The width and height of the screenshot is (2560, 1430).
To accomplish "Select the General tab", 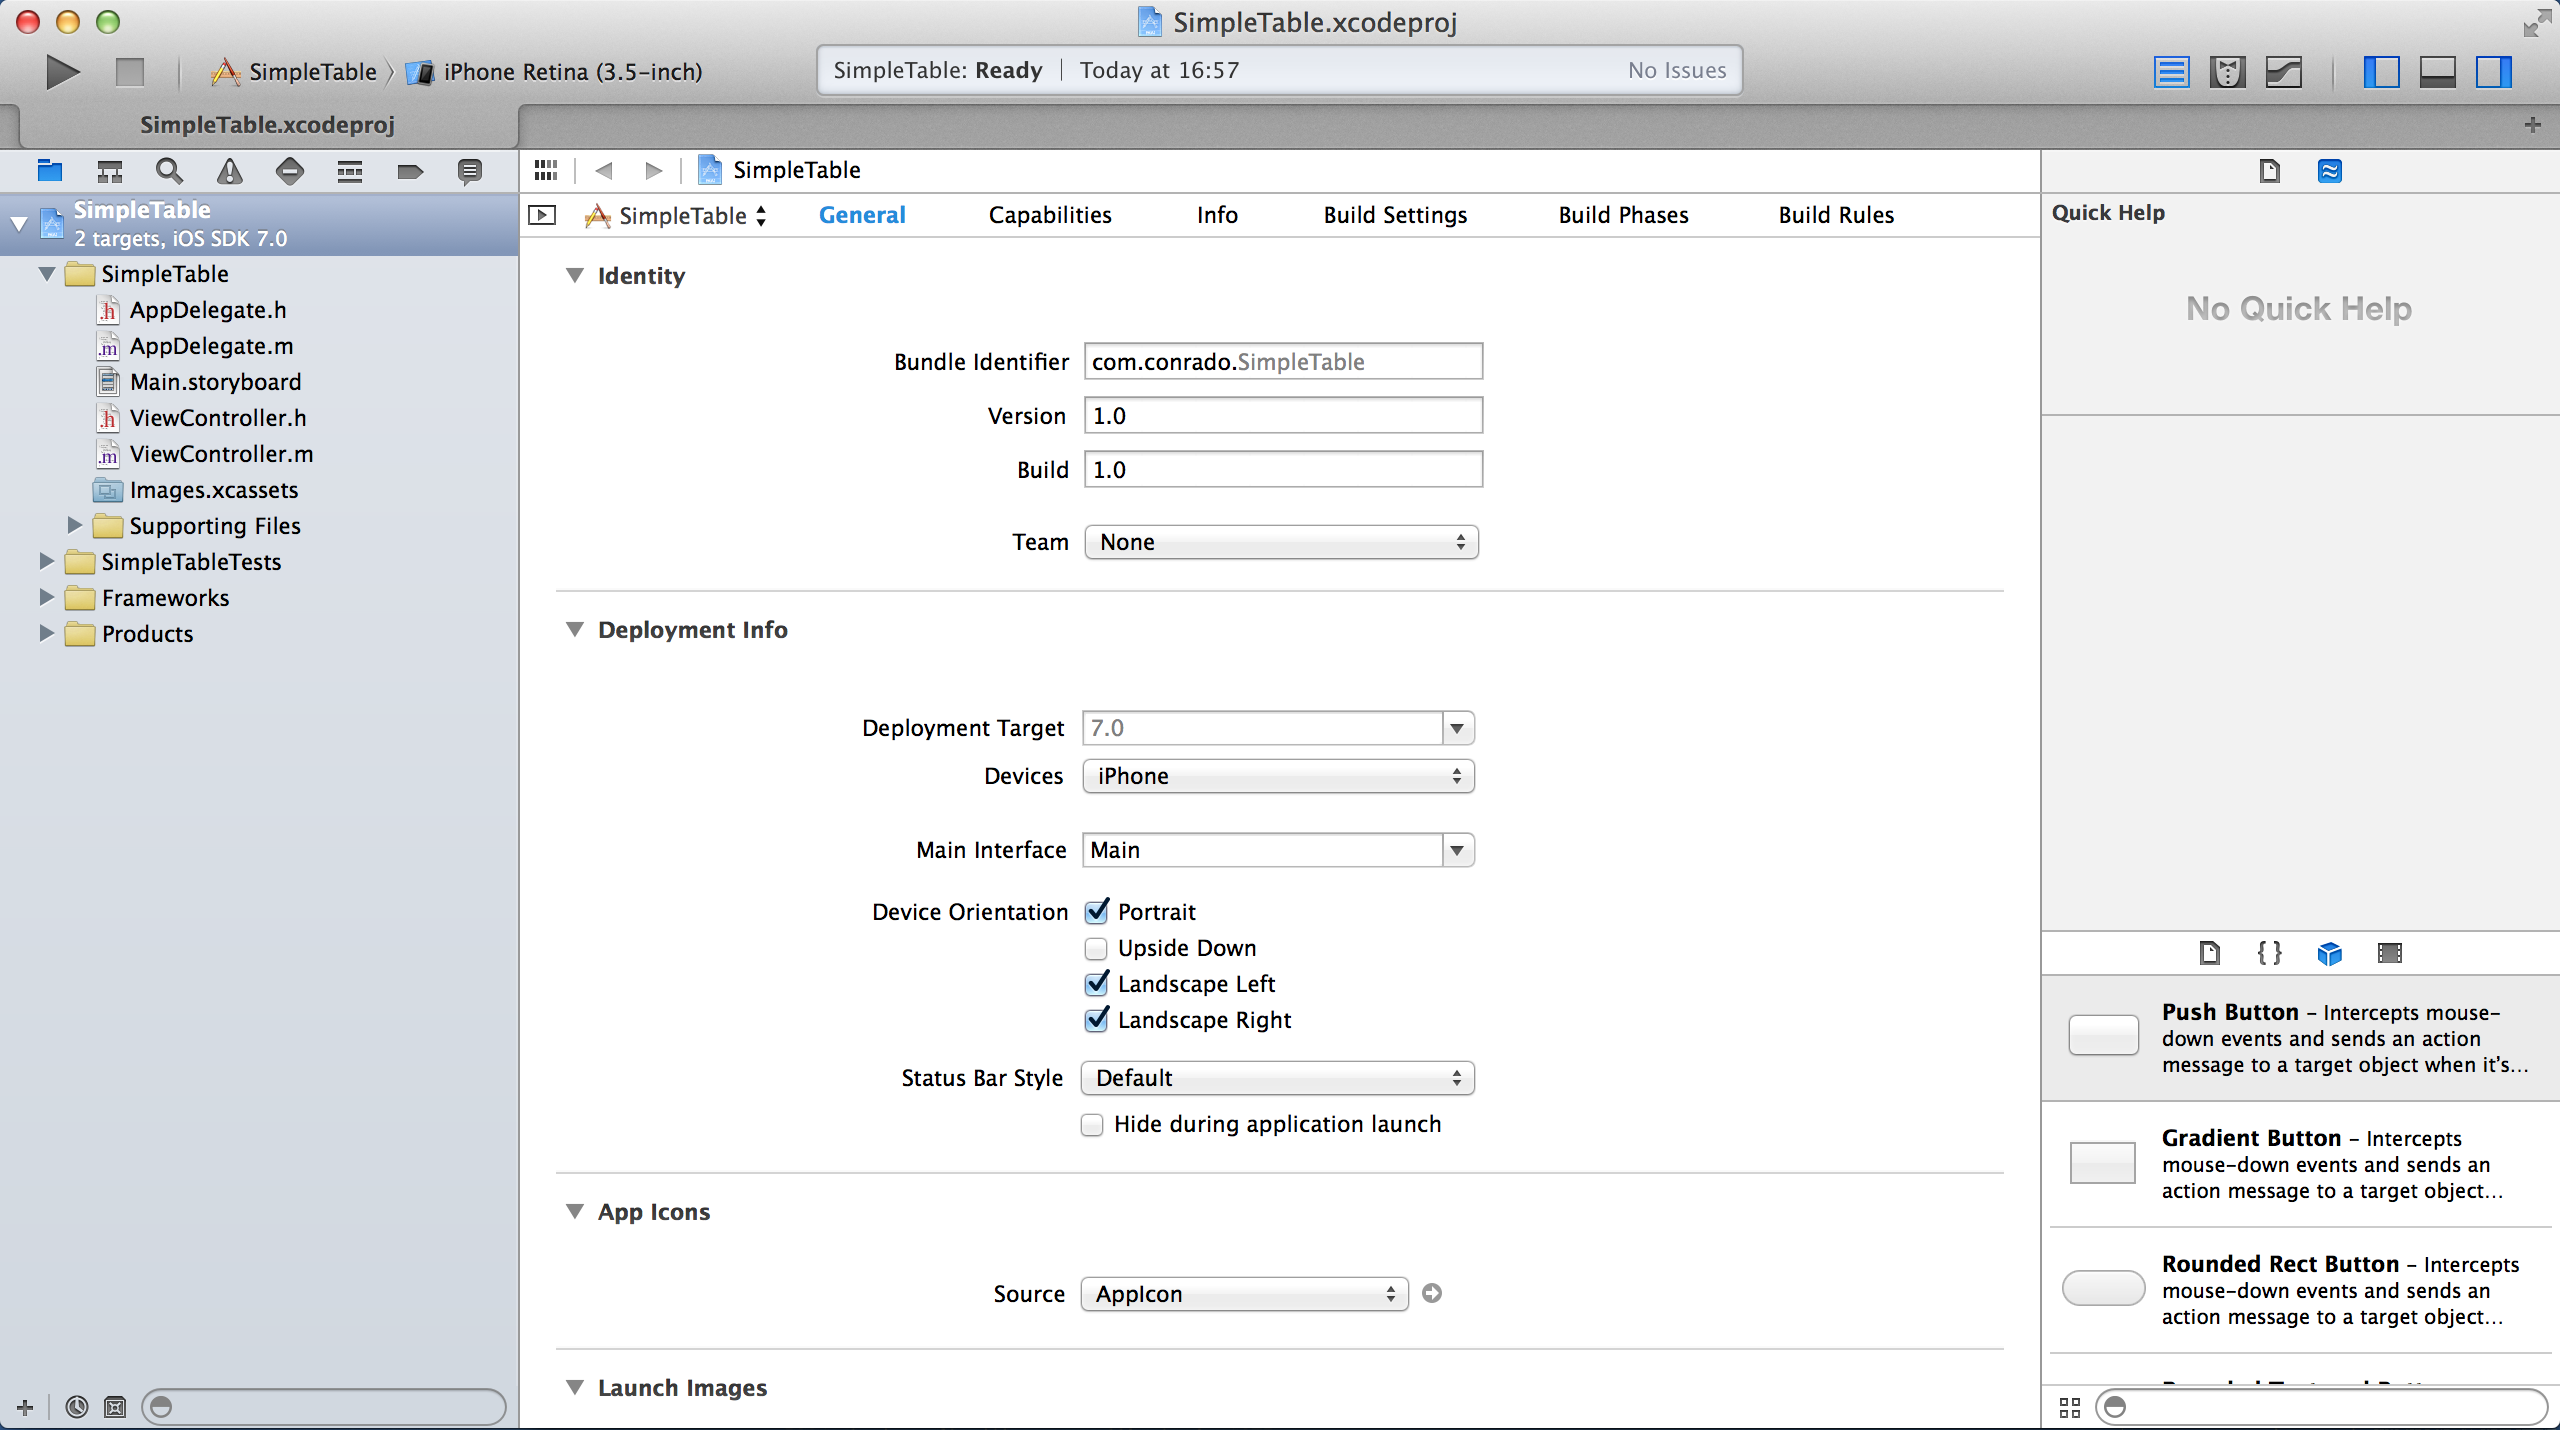I will (x=862, y=215).
